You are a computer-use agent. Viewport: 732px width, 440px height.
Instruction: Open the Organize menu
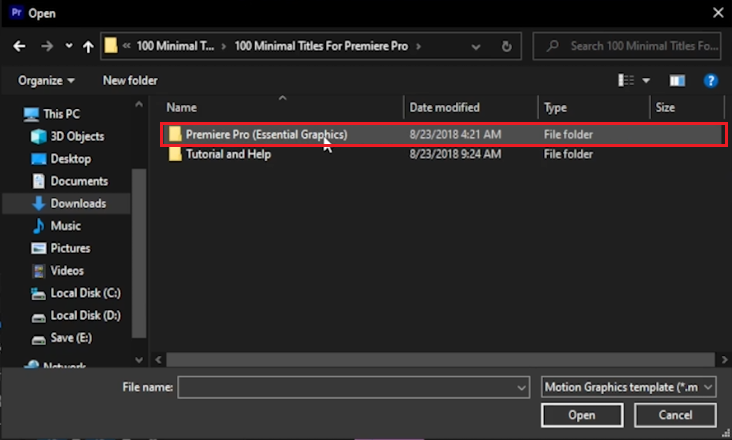pos(46,81)
